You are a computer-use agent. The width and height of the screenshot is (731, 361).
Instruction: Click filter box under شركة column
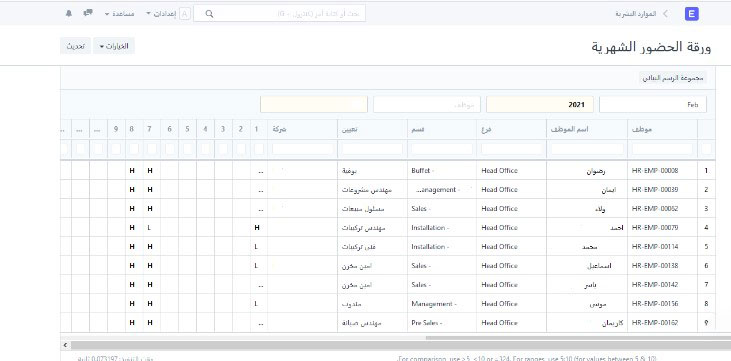click(x=303, y=149)
